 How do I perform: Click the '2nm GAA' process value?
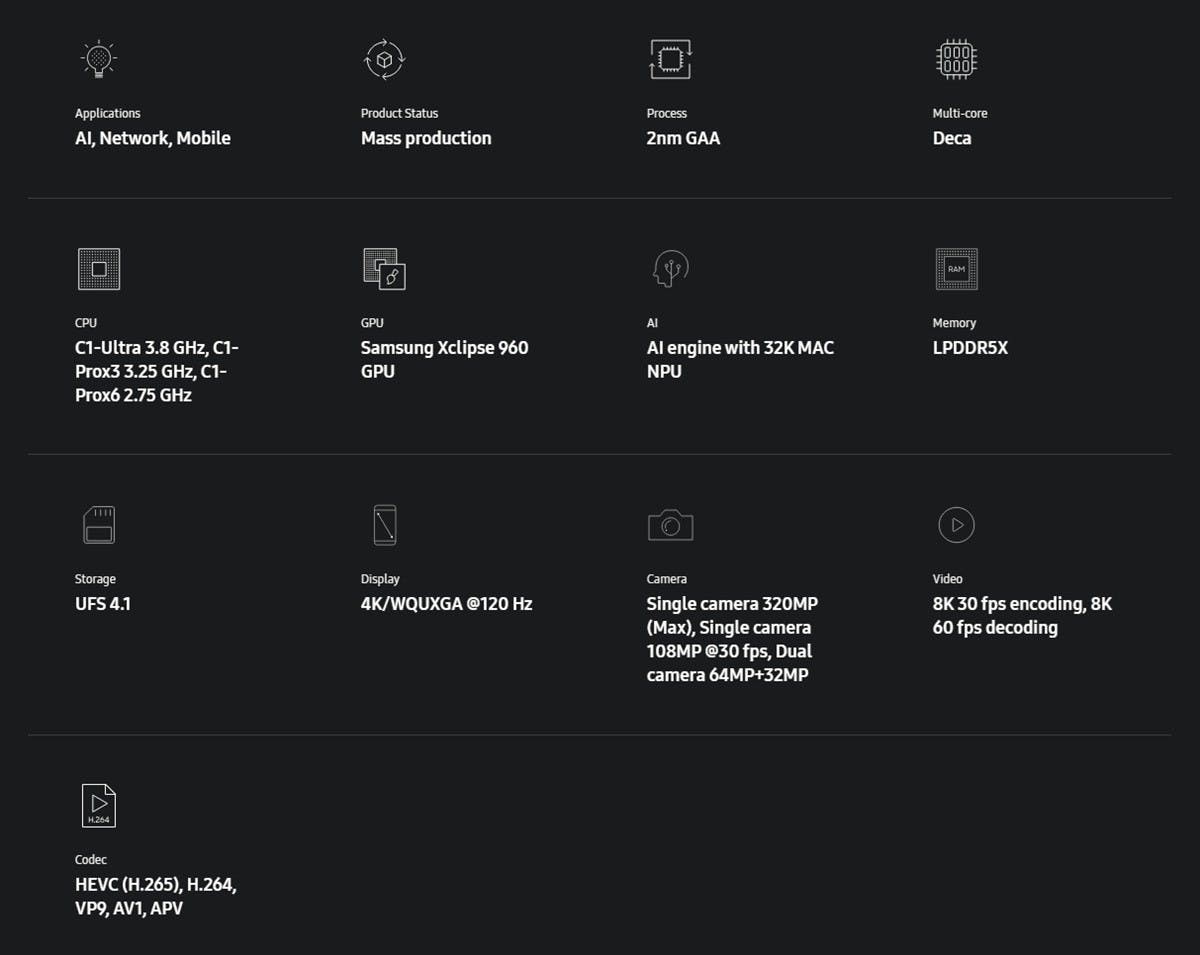(683, 138)
